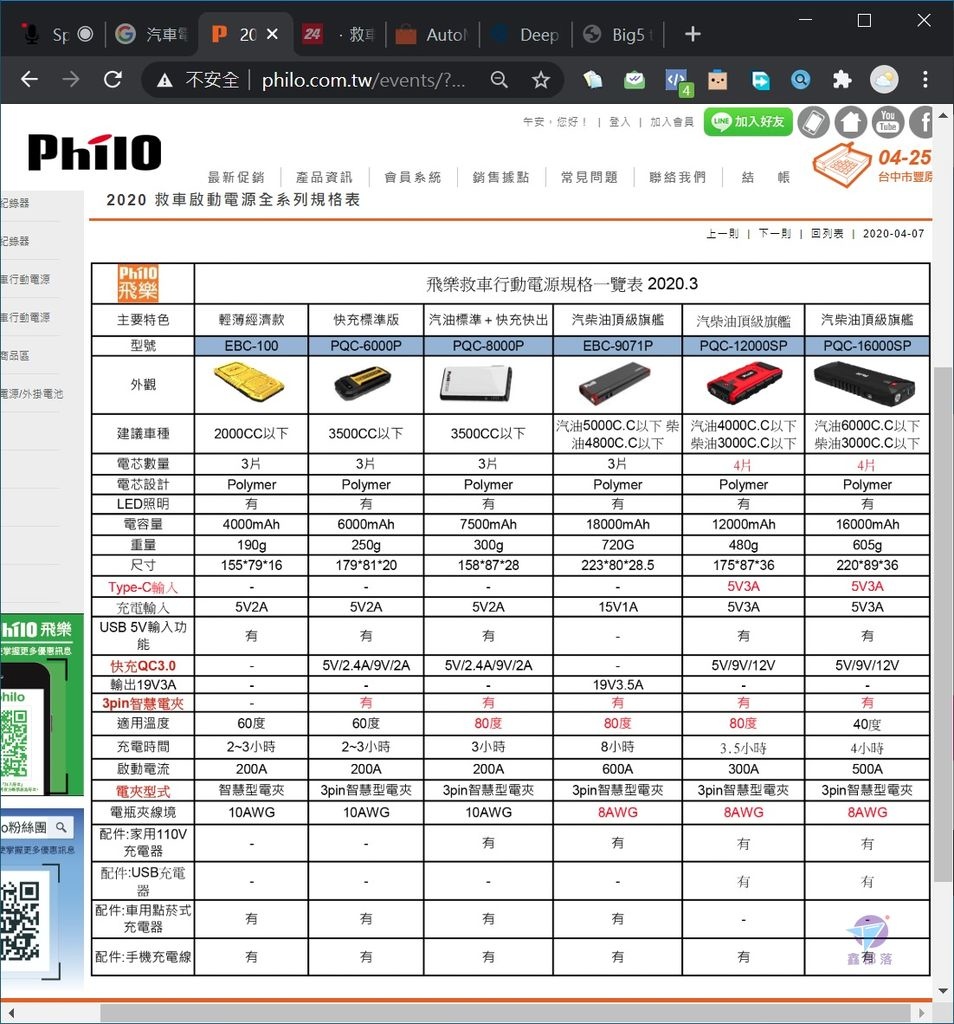Switch to the Google 汽車 tab
The height and width of the screenshot is (1024, 954).
(151, 34)
